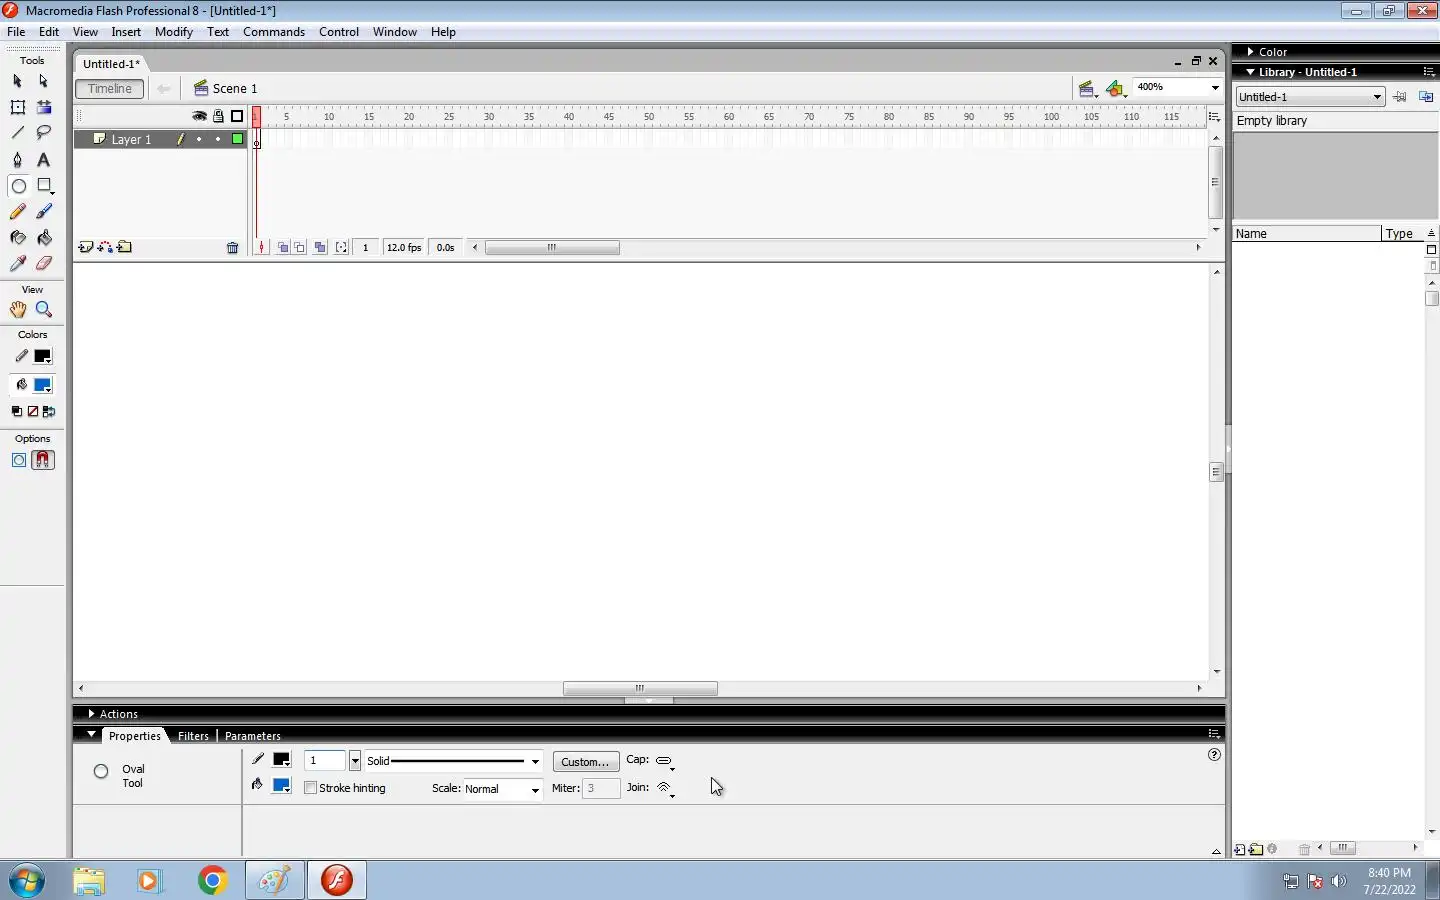The height and width of the screenshot is (900, 1440).
Task: Select the Gradient Transform tool
Action: point(43,107)
